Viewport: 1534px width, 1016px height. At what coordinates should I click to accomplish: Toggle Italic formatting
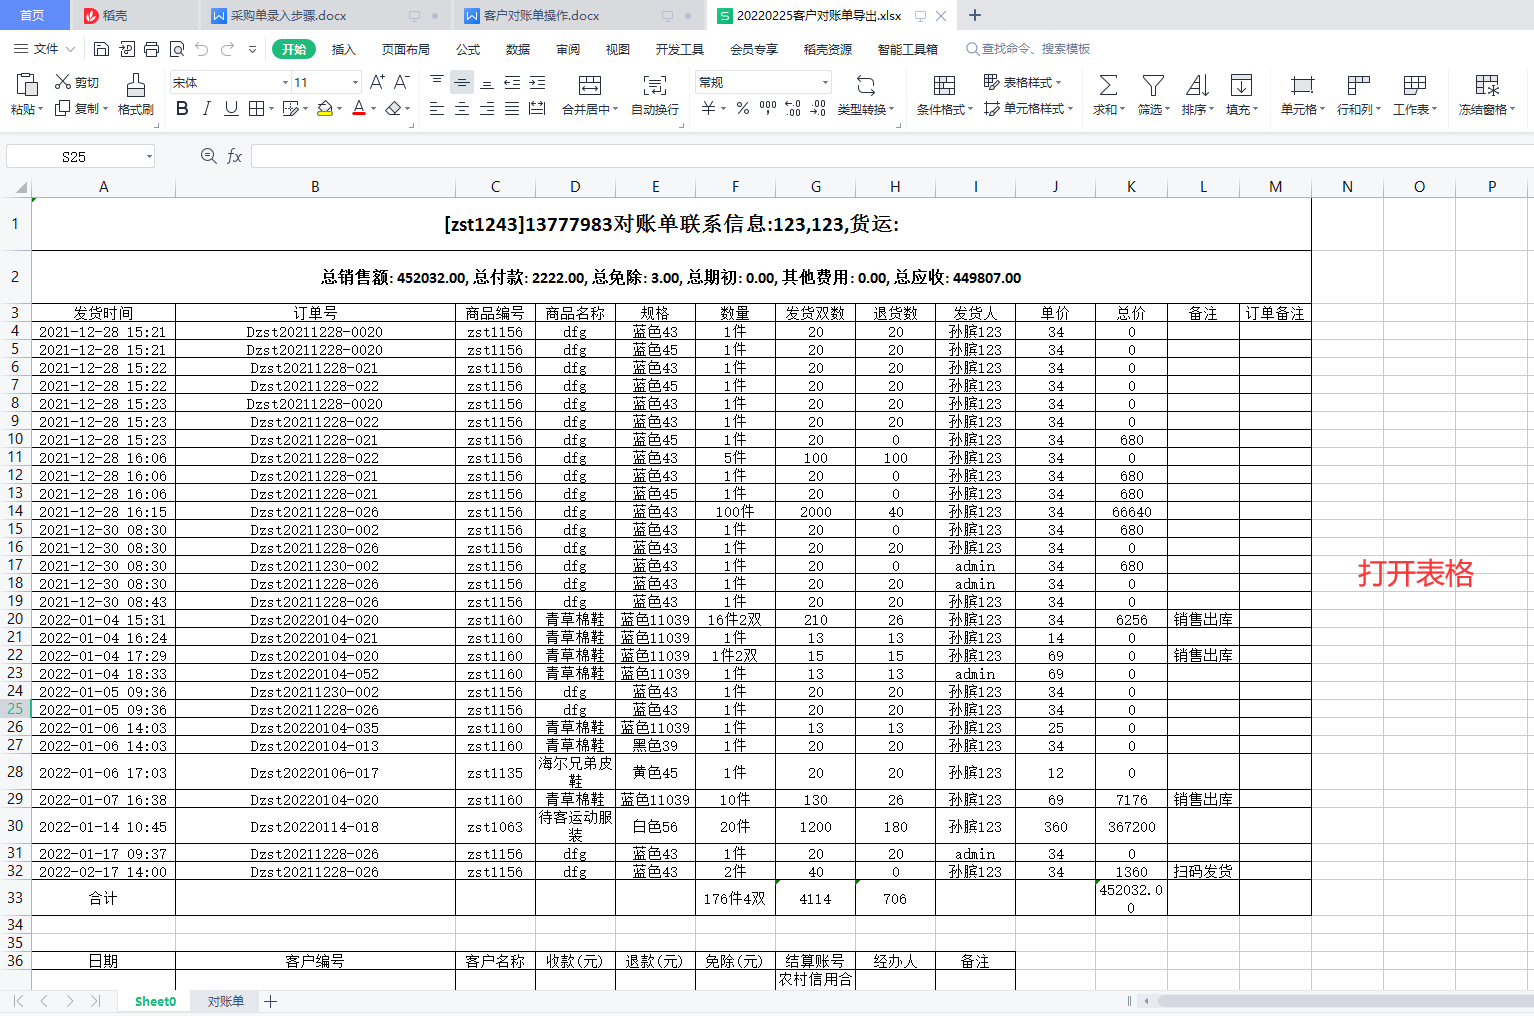pyautogui.click(x=207, y=109)
